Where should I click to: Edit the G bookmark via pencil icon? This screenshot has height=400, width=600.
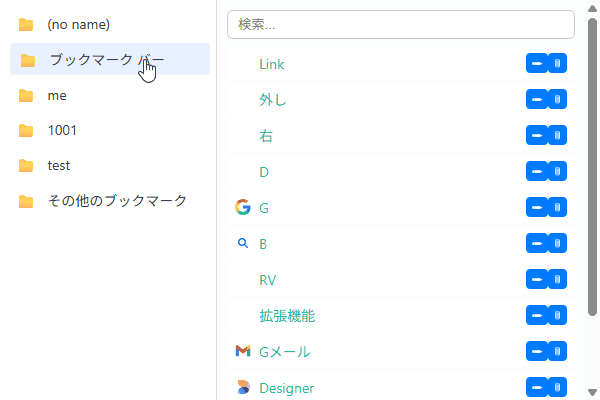point(536,207)
